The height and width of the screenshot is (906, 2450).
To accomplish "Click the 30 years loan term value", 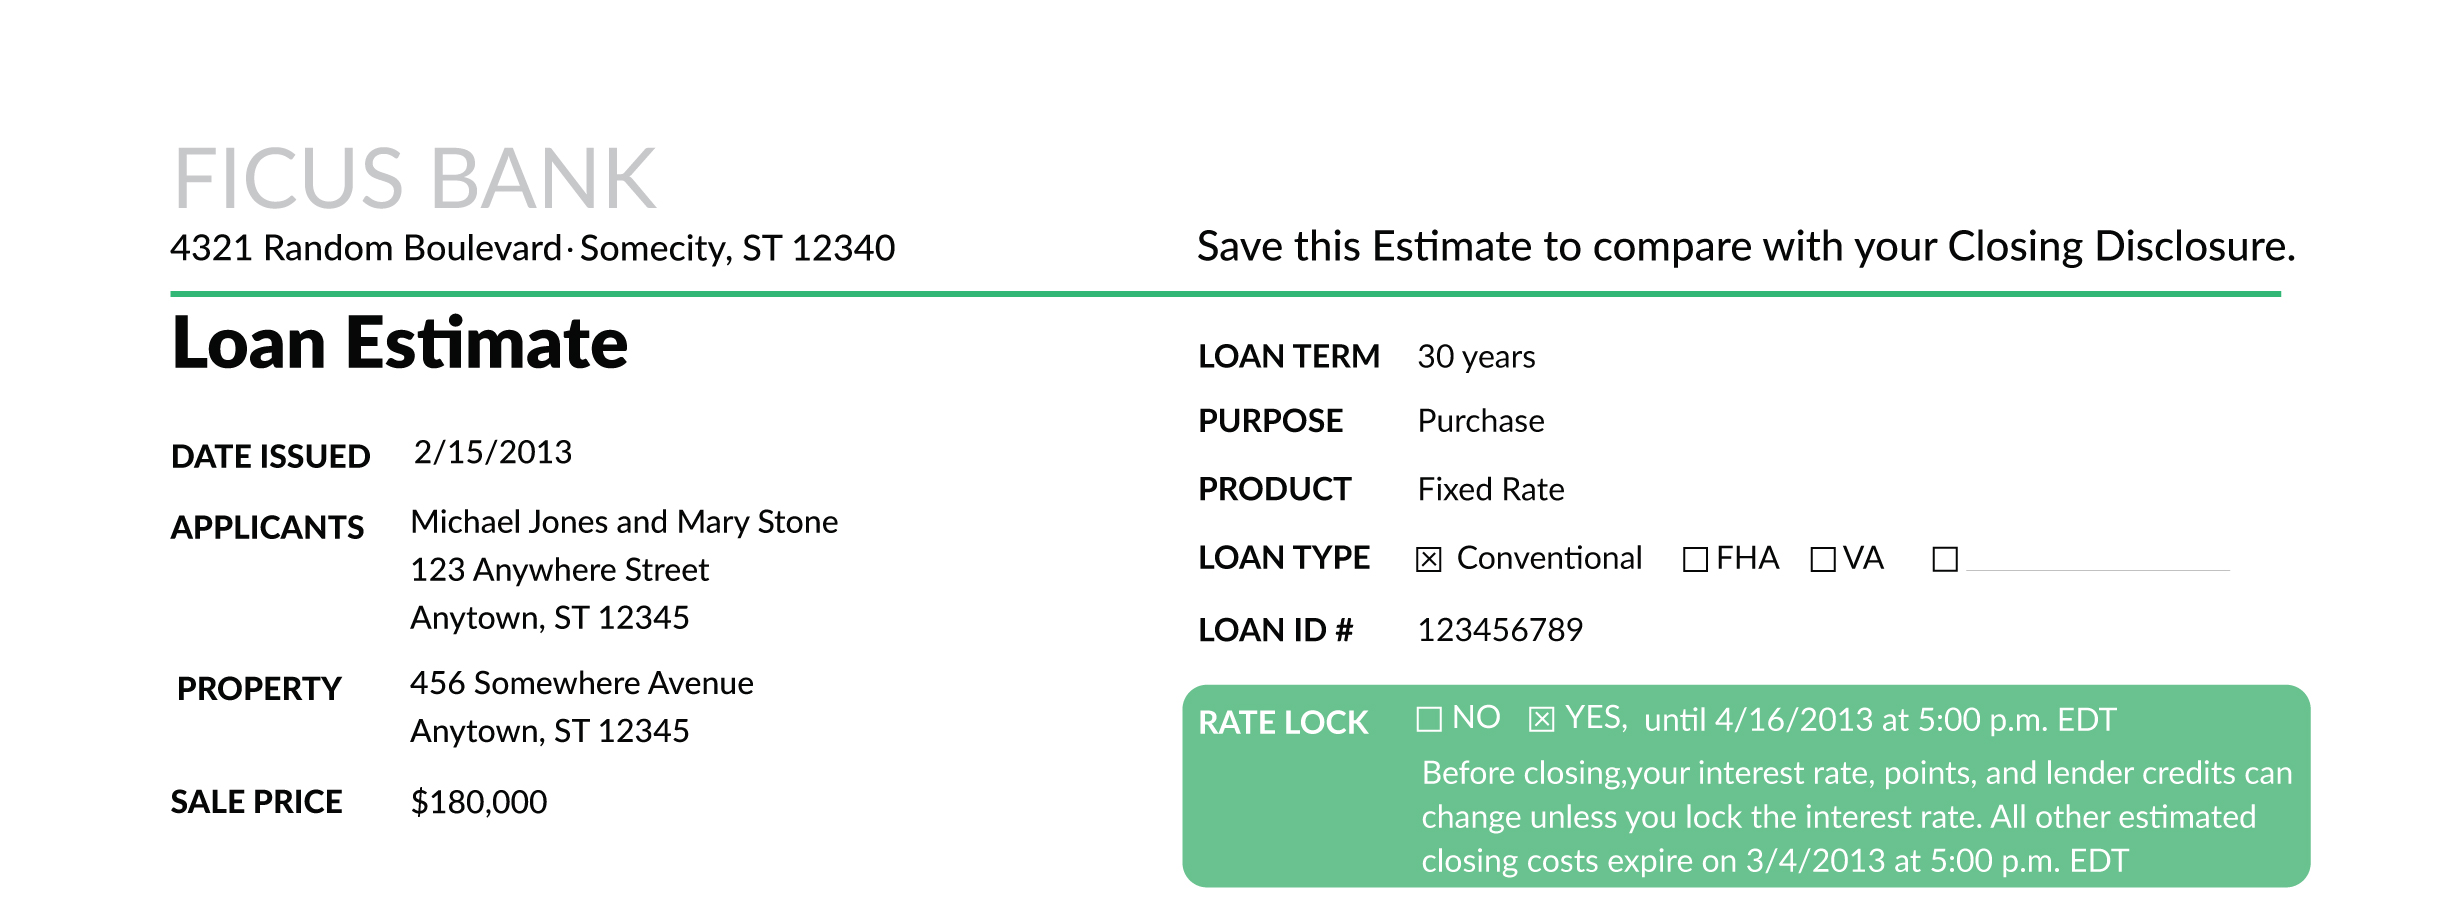I will click(1476, 357).
